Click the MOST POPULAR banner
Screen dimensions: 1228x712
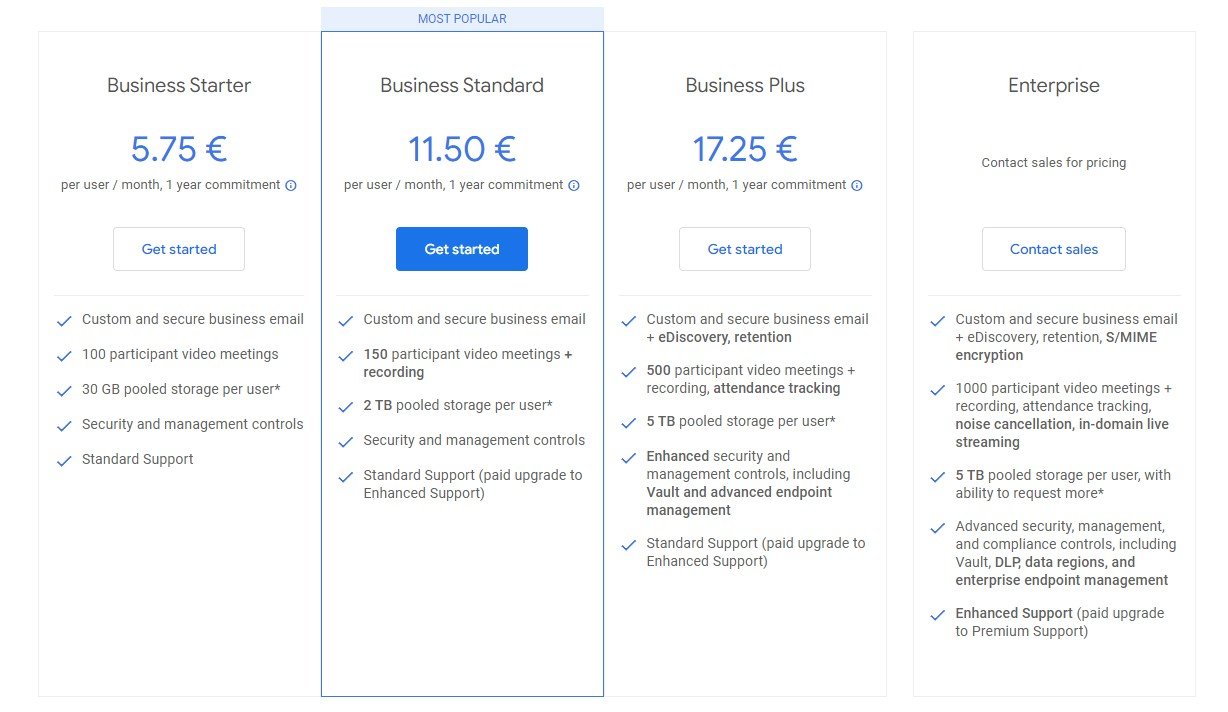[461, 18]
